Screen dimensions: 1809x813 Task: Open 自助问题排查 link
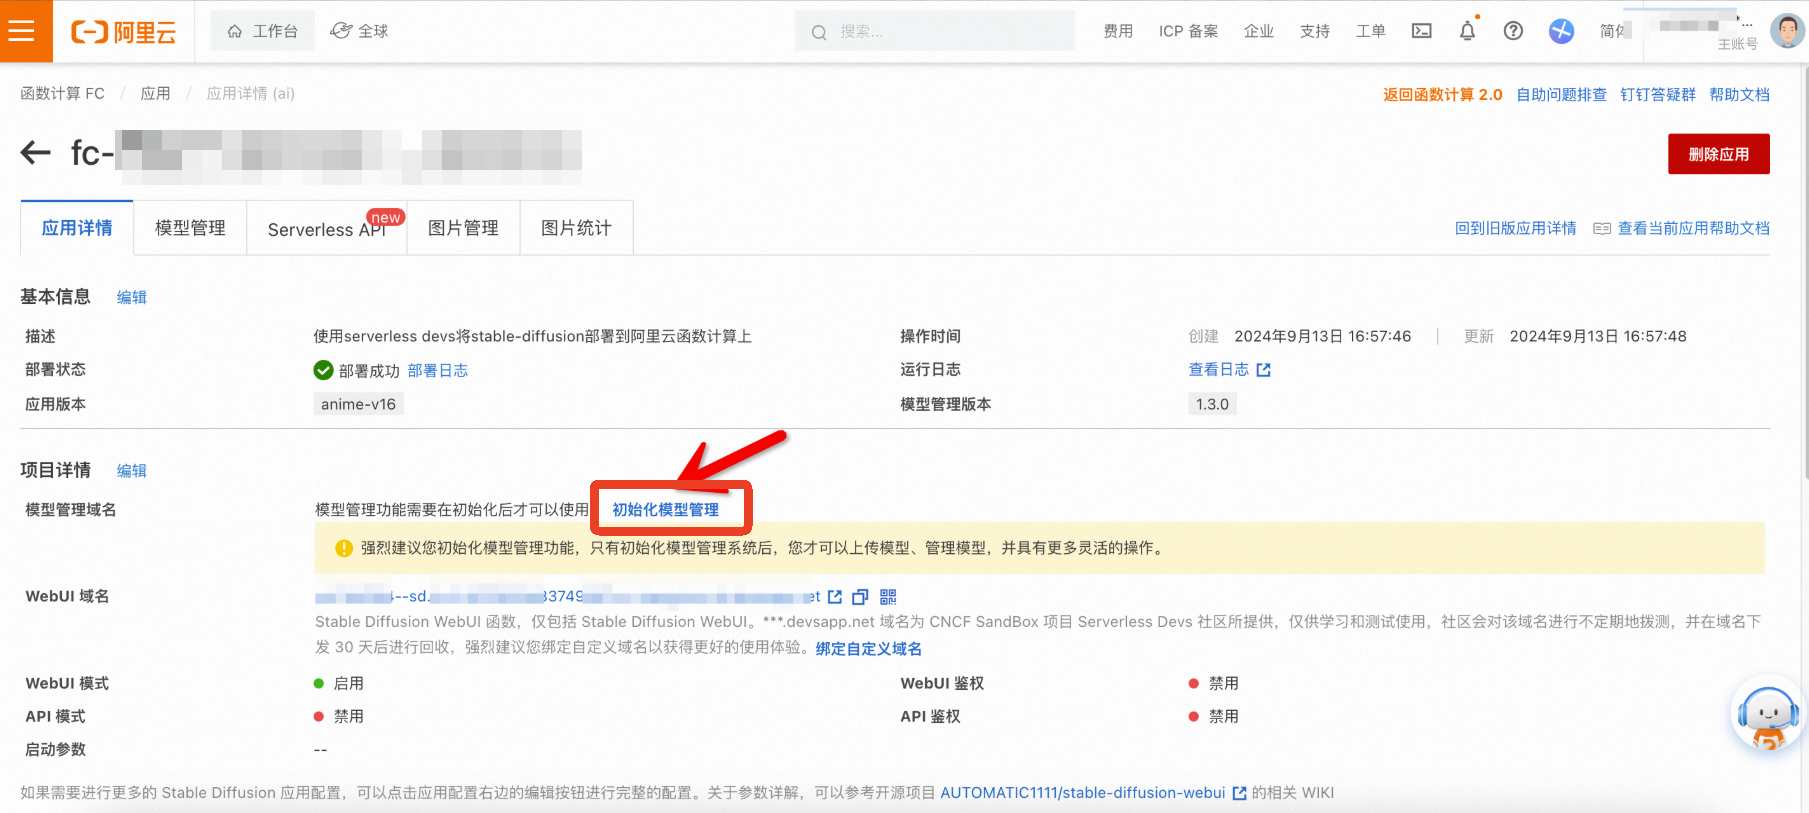1561,94
